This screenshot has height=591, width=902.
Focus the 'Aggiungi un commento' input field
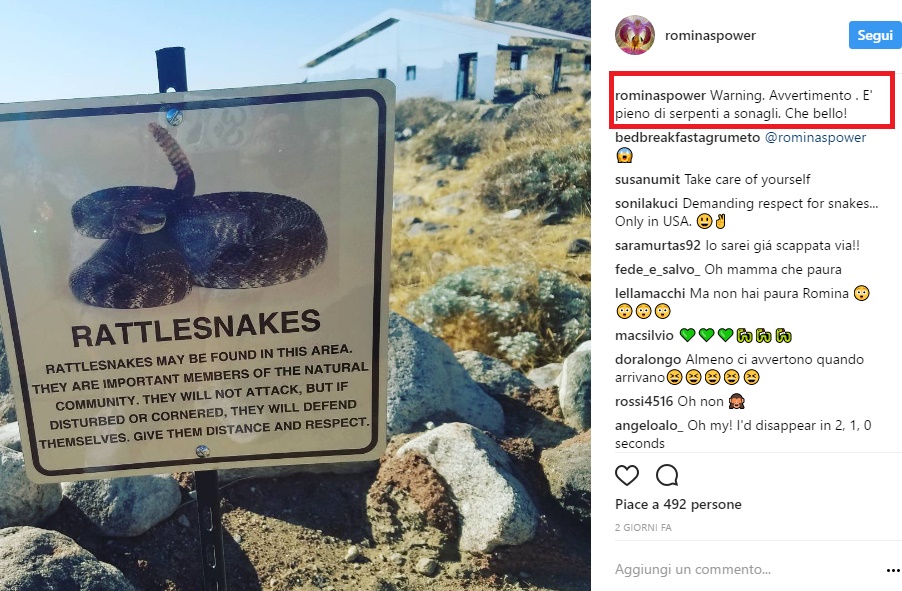[x=740, y=570]
